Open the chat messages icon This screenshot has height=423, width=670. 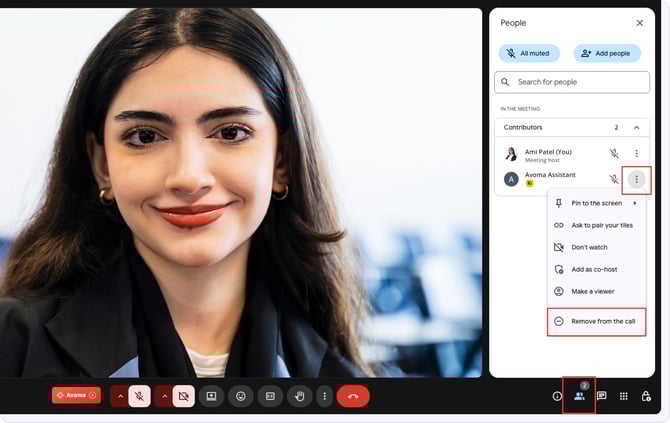coord(602,396)
